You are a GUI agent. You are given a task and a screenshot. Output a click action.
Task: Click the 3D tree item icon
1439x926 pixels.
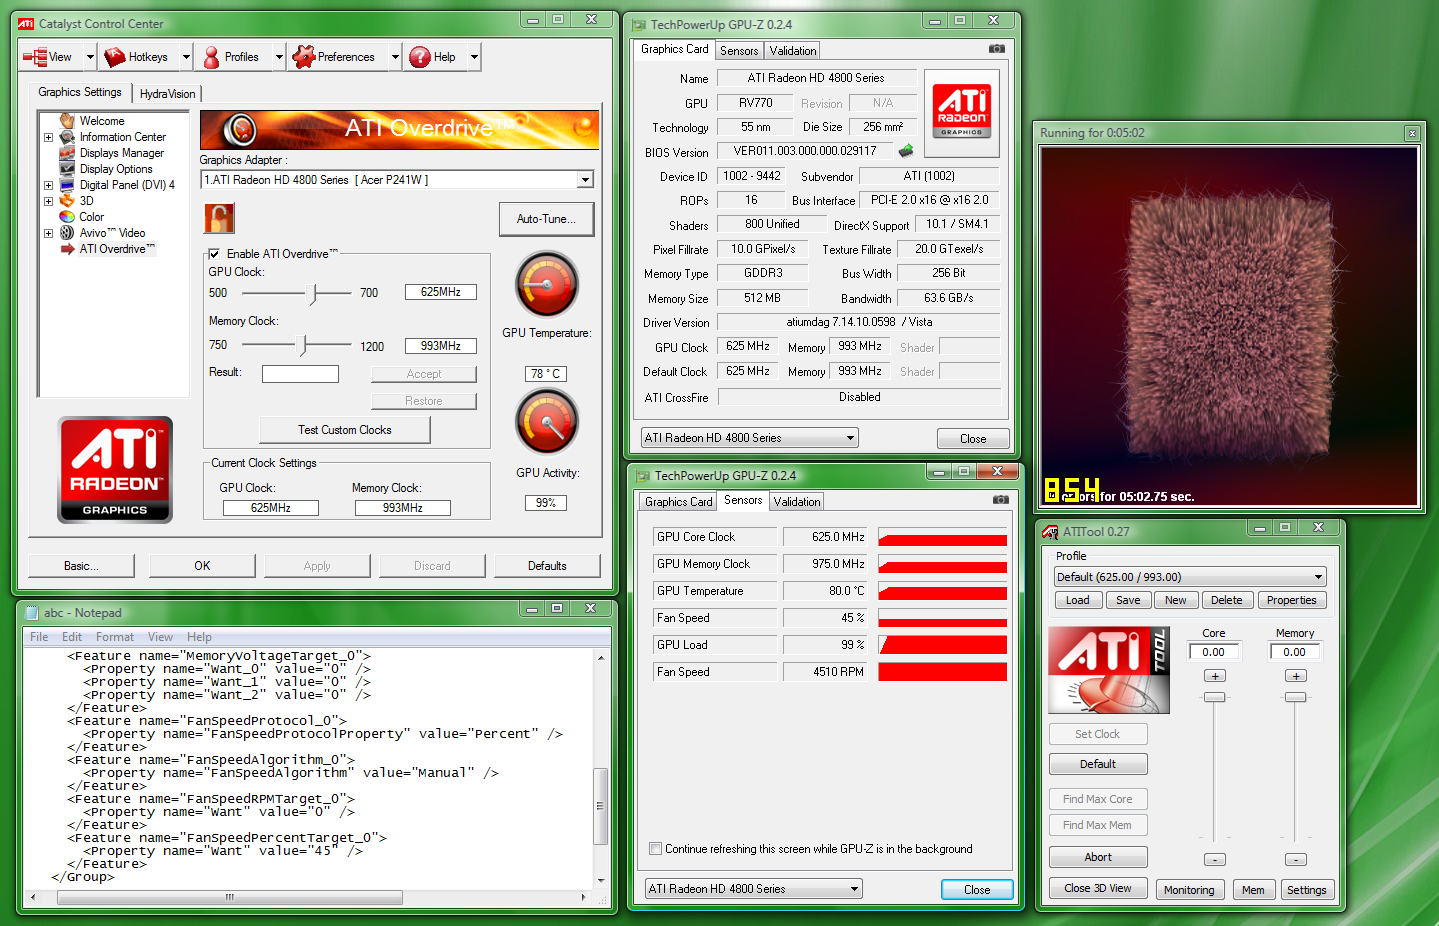pyautogui.click(x=67, y=201)
